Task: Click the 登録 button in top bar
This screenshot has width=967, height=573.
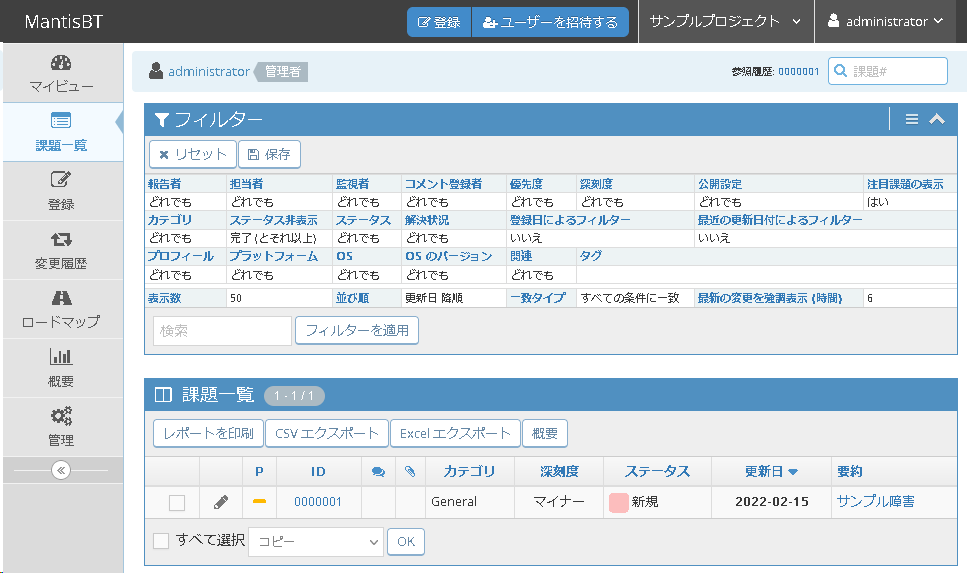Action: (x=439, y=22)
